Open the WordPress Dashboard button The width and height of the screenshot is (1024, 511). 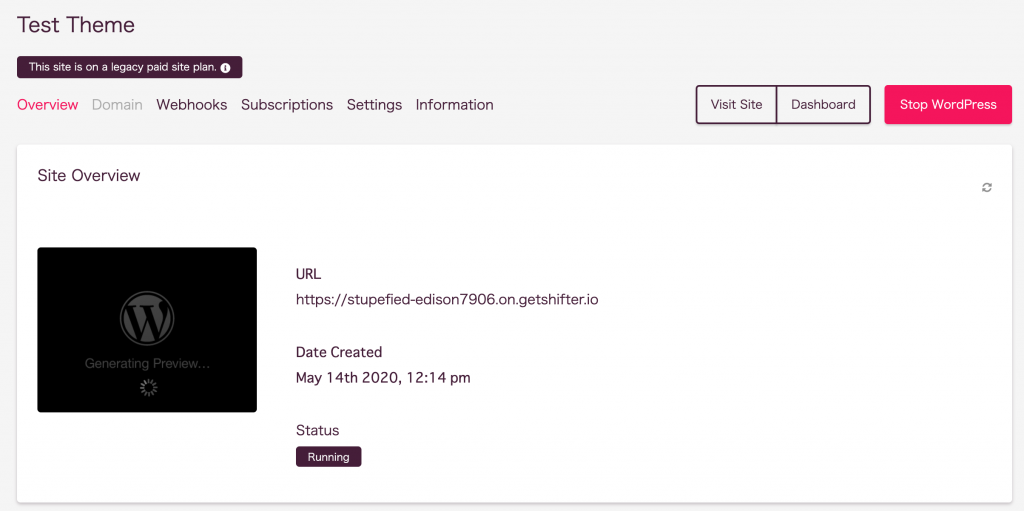pyautogui.click(x=824, y=105)
